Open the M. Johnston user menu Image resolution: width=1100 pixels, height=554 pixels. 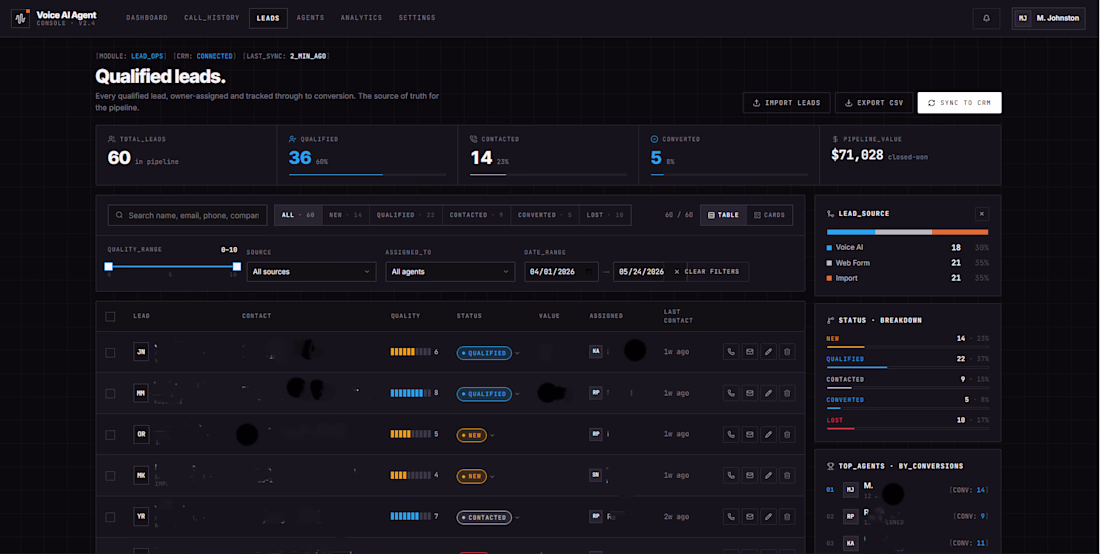(x=1048, y=18)
